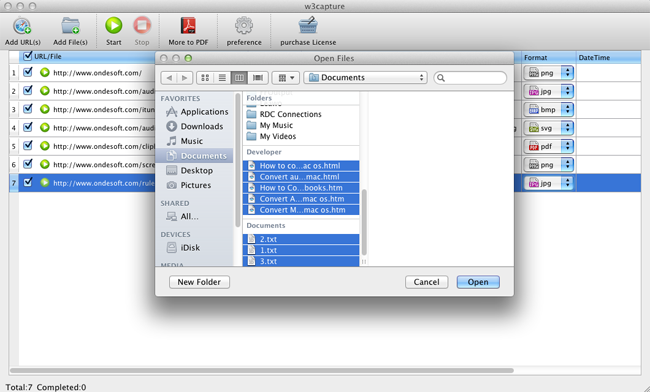650x392 pixels.
Task: Start capture with the green Start icon
Action: pos(113,26)
